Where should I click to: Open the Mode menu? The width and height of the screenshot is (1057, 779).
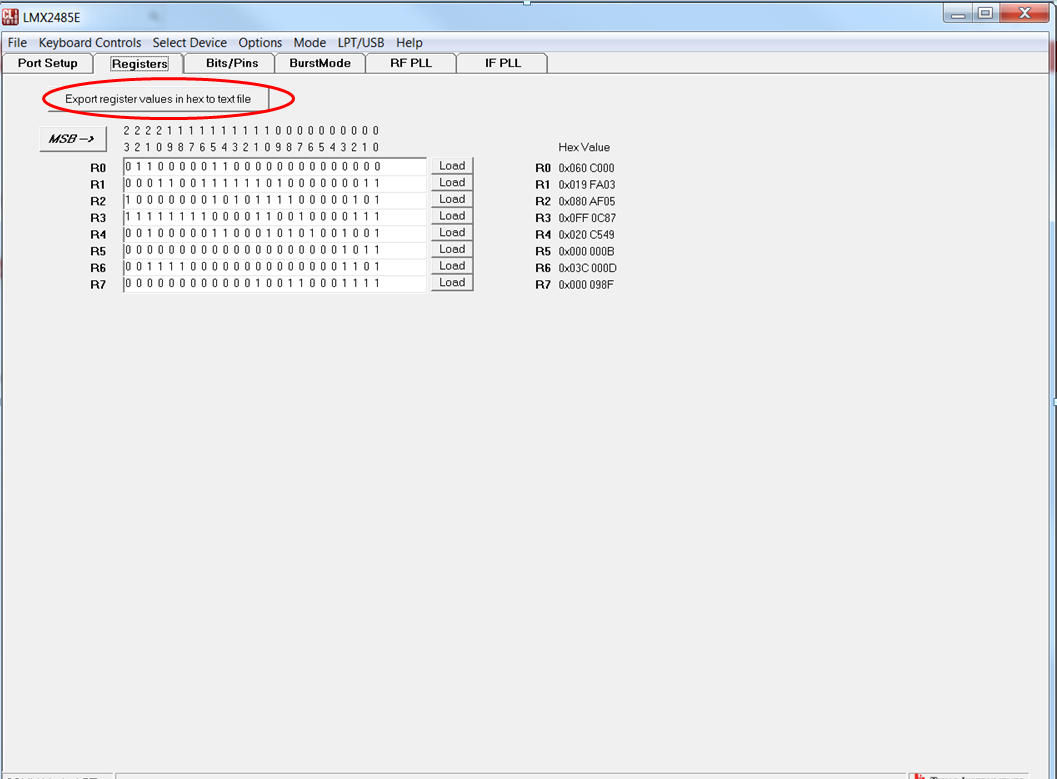pyautogui.click(x=309, y=42)
